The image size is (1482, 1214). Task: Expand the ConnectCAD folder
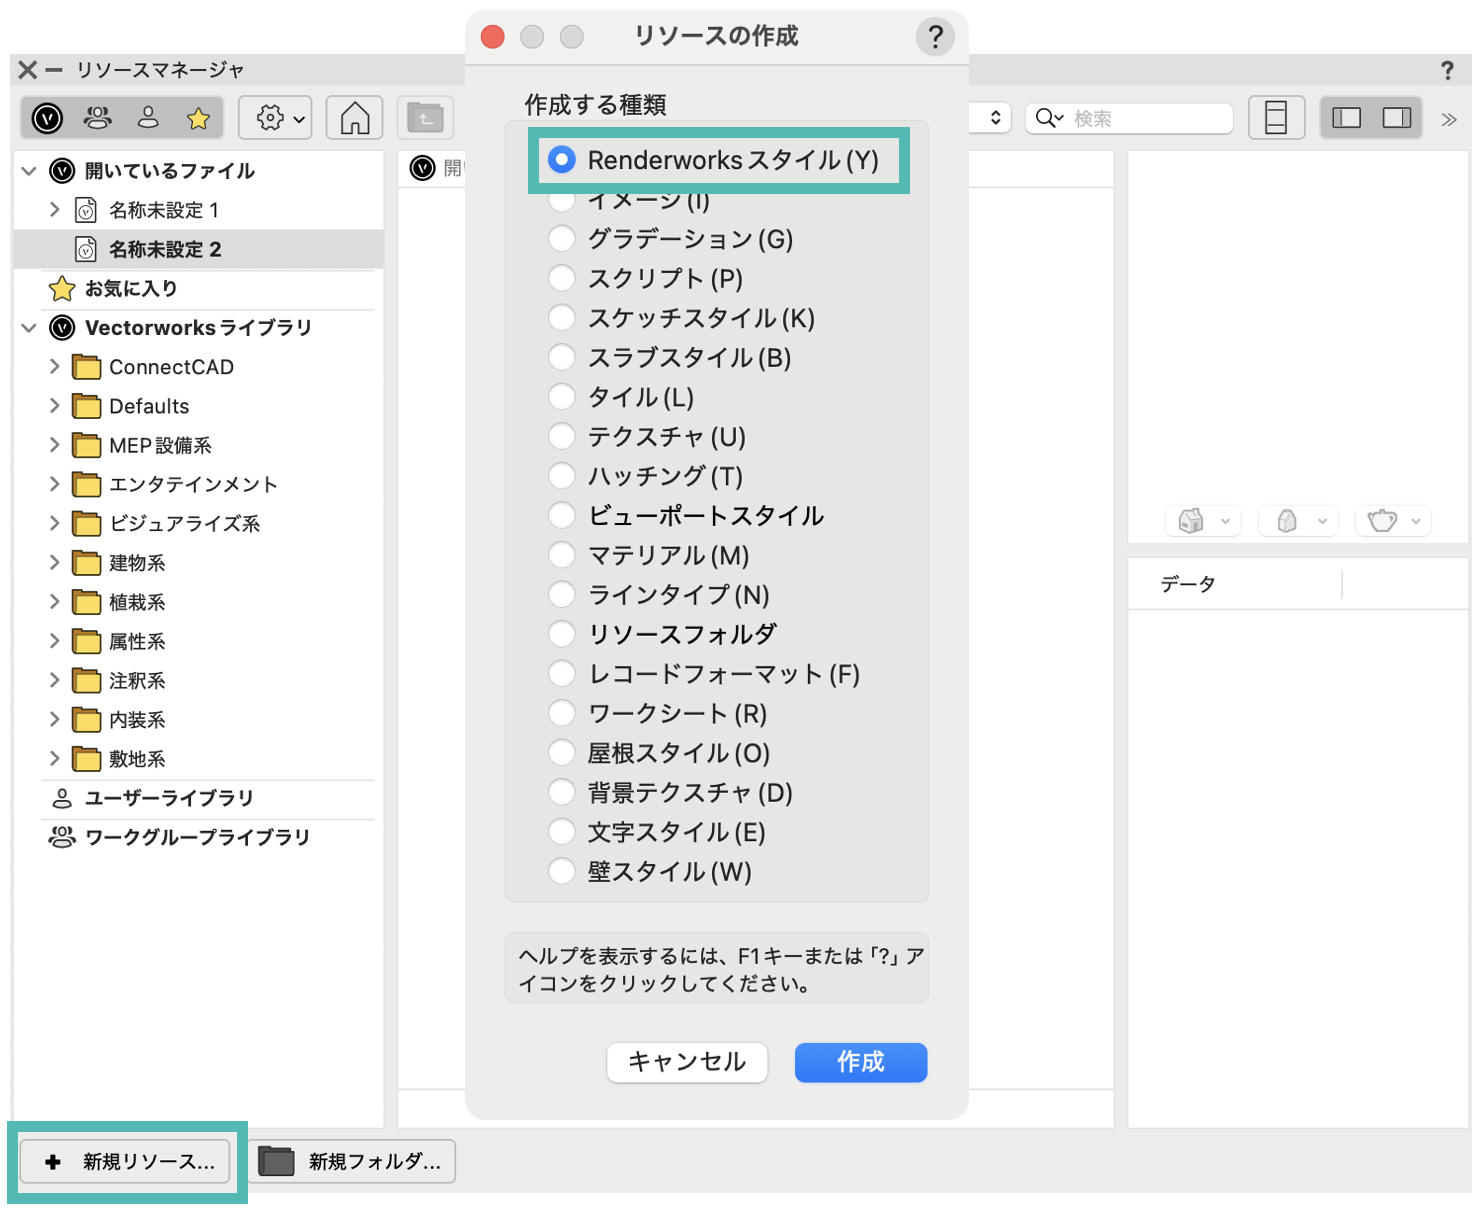tap(54, 367)
